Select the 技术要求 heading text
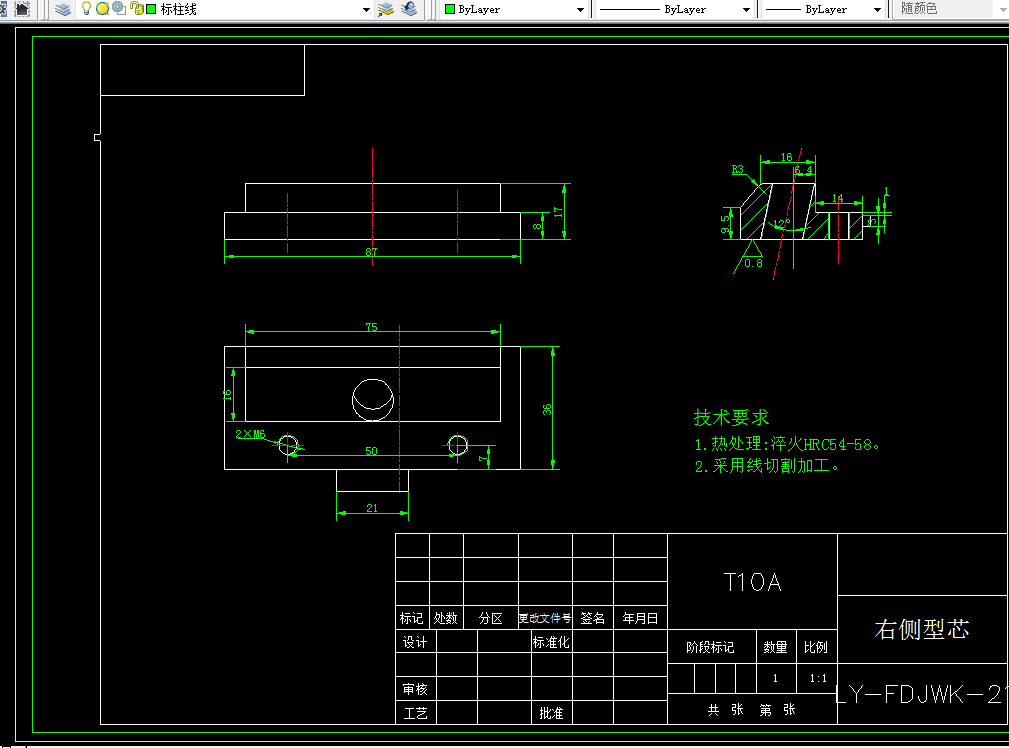This screenshot has height=748, width=1009. (731, 417)
